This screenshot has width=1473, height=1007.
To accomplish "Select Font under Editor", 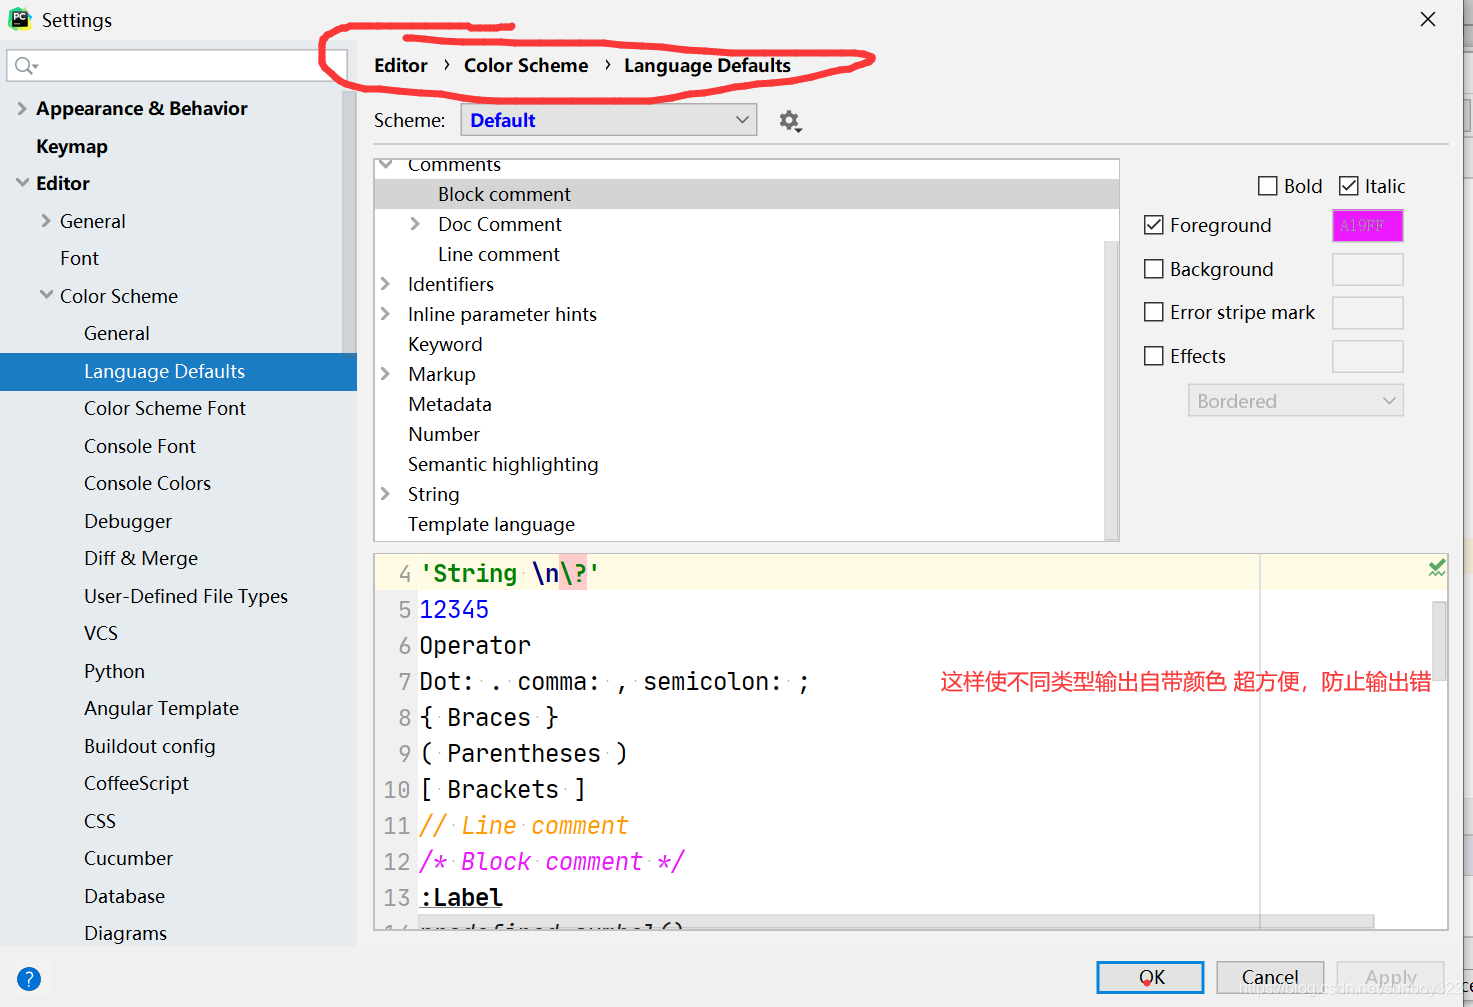I will [x=79, y=258].
